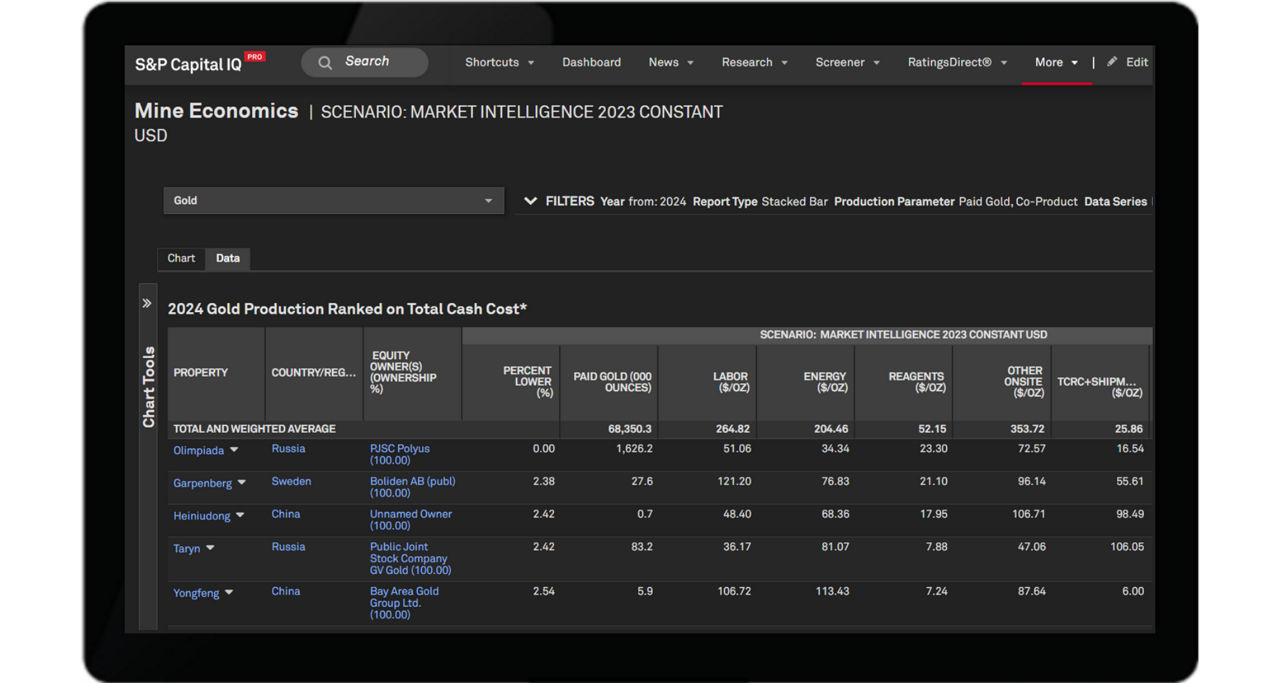Click the TOTAL AND WEIGHTED AVERAGE row label

pos(254,429)
